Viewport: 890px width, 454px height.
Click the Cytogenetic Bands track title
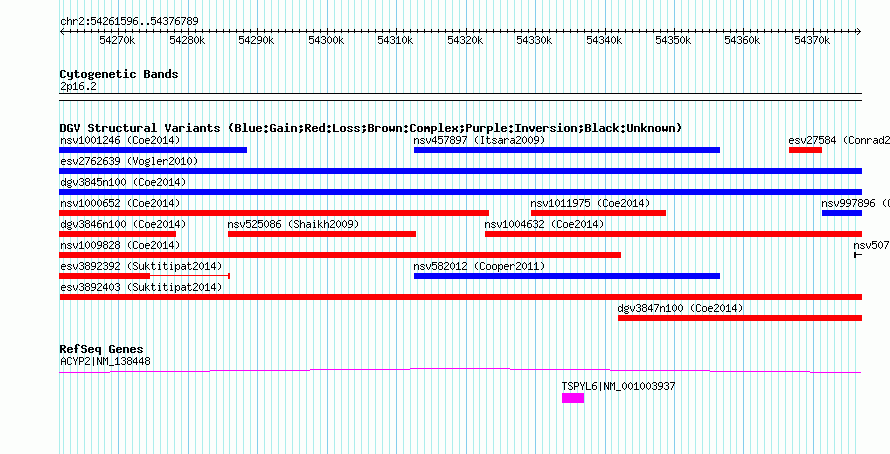pyautogui.click(x=119, y=74)
